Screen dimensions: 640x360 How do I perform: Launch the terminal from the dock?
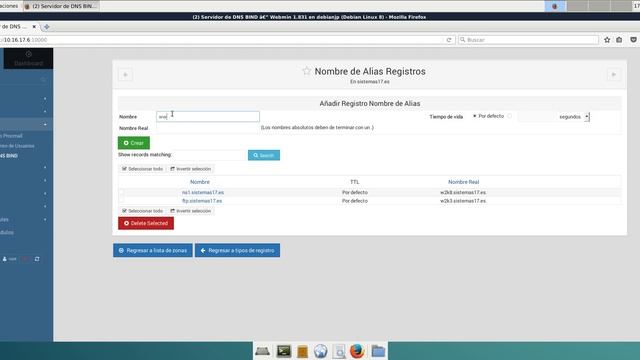[x=284, y=351]
